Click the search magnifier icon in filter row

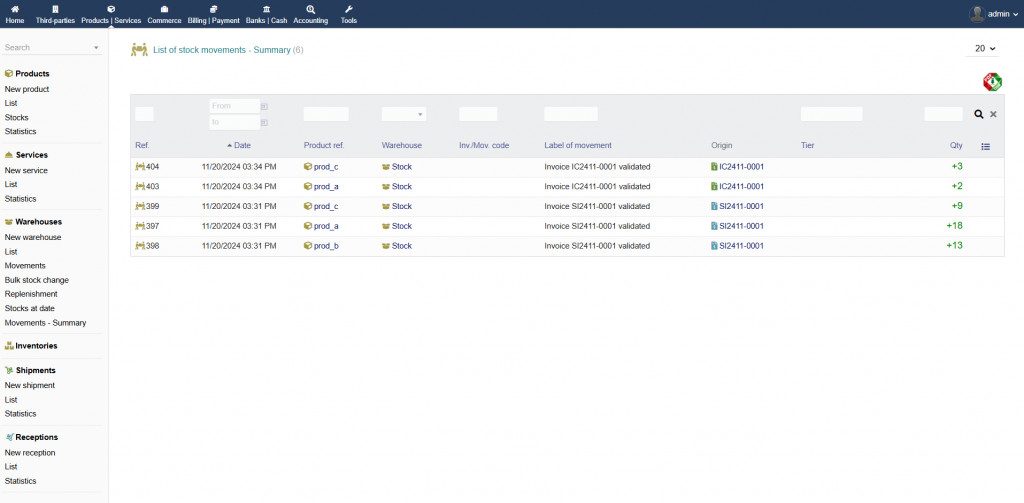[x=979, y=115]
